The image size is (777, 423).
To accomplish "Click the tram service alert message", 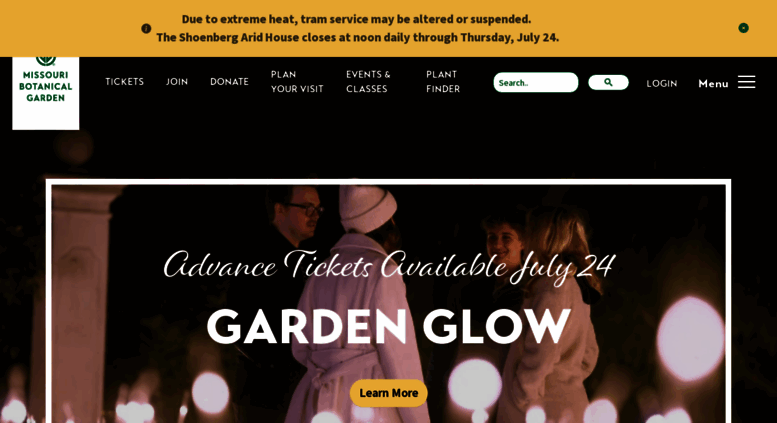I will click(356, 19).
